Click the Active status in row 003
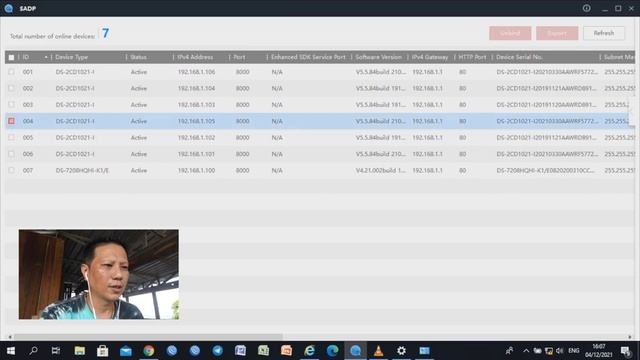Image resolution: width=640 pixels, height=360 pixels. coord(139,104)
